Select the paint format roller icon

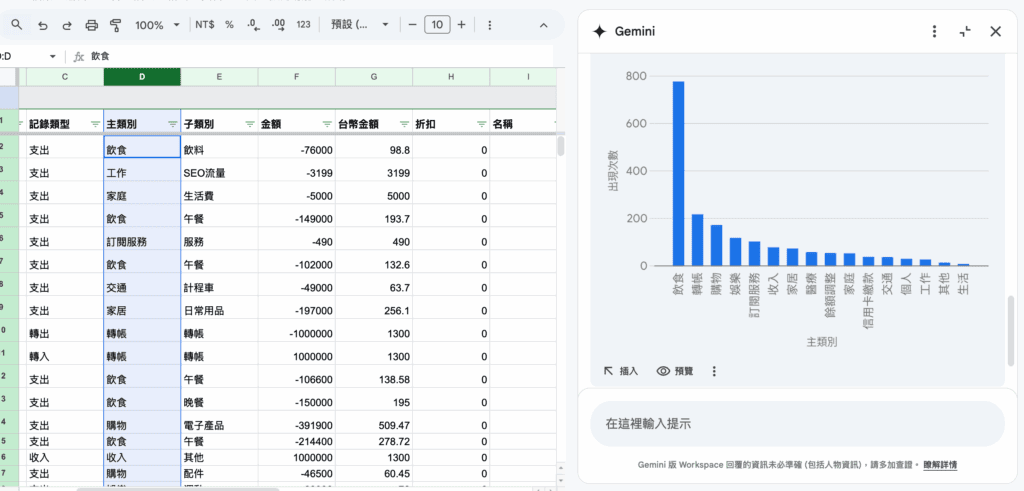[116, 25]
